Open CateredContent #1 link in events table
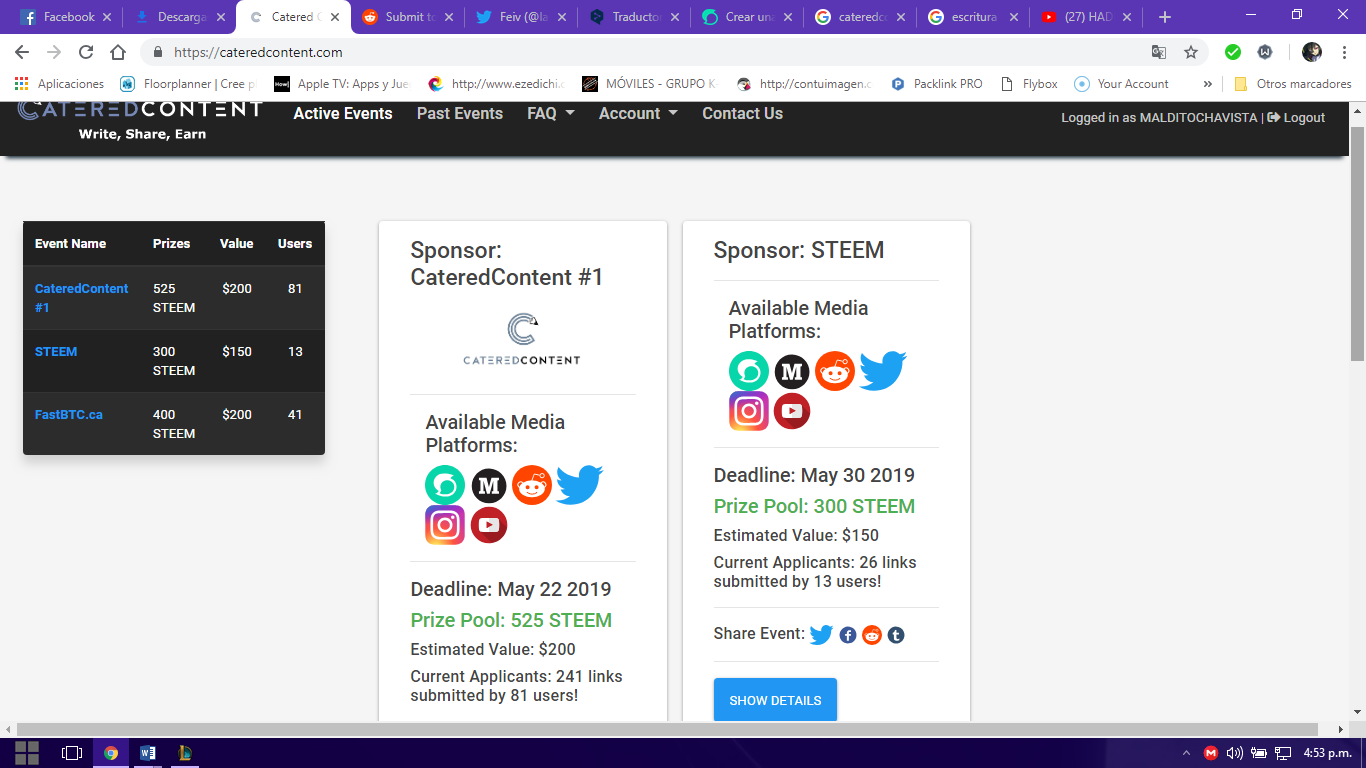The width and height of the screenshot is (1366, 768). point(81,297)
